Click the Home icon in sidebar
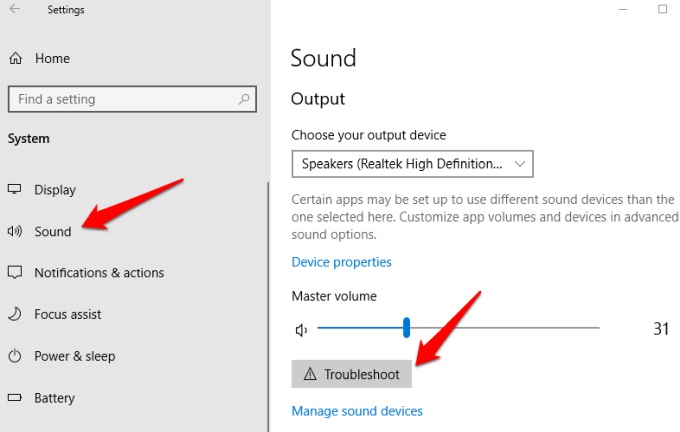The image size is (680, 432). point(15,58)
